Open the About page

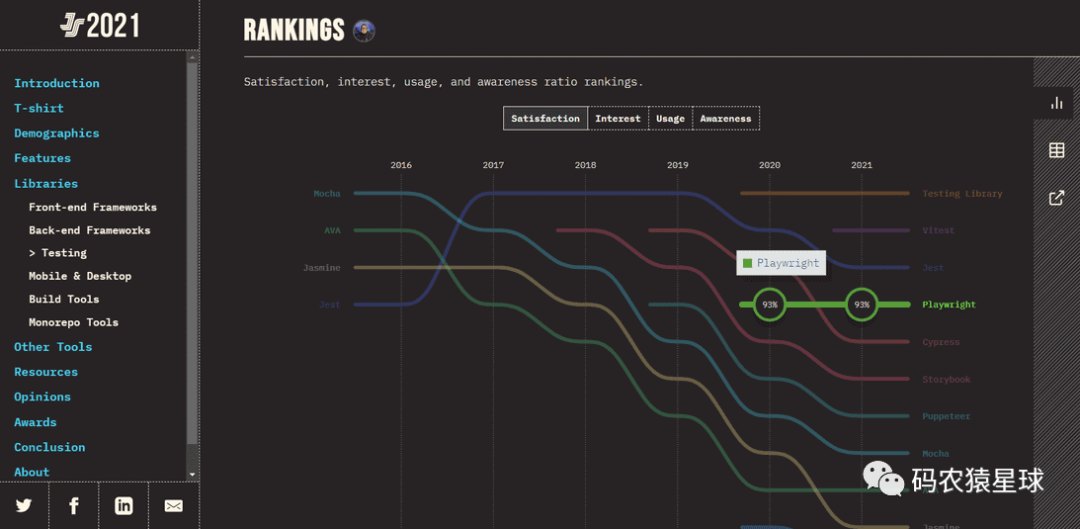click(x=32, y=472)
